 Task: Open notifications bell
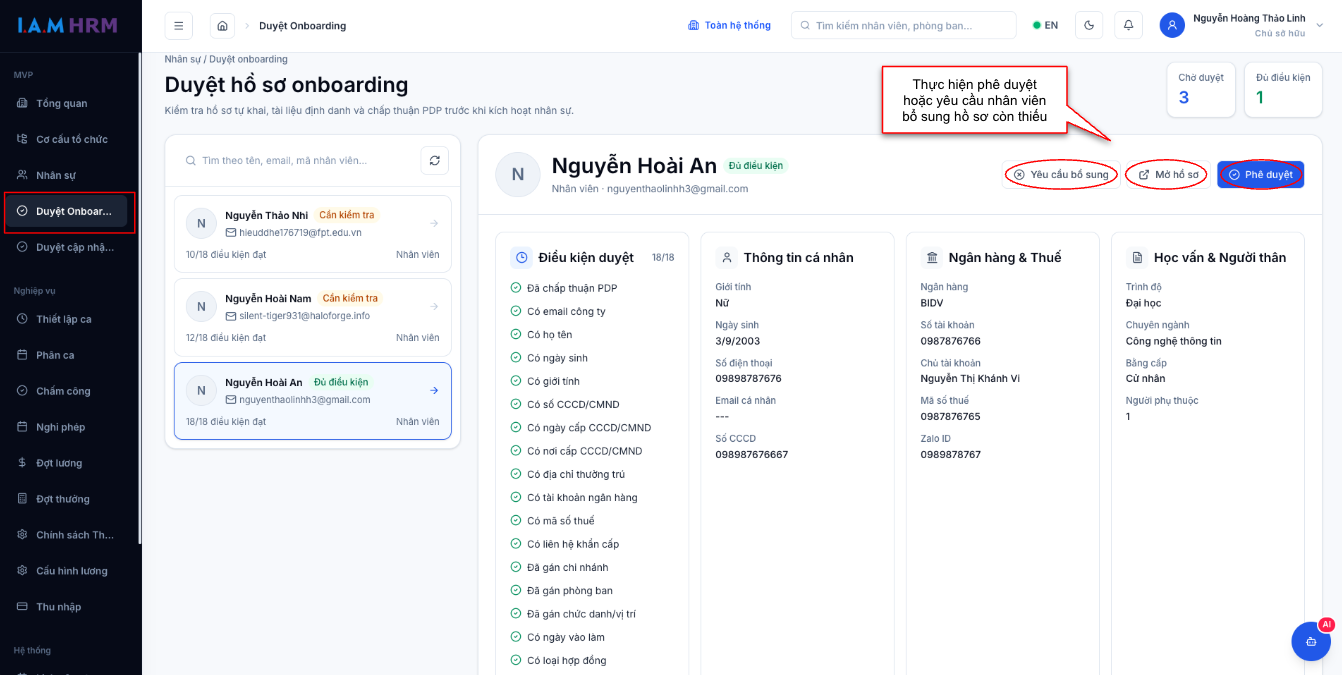pos(1129,25)
